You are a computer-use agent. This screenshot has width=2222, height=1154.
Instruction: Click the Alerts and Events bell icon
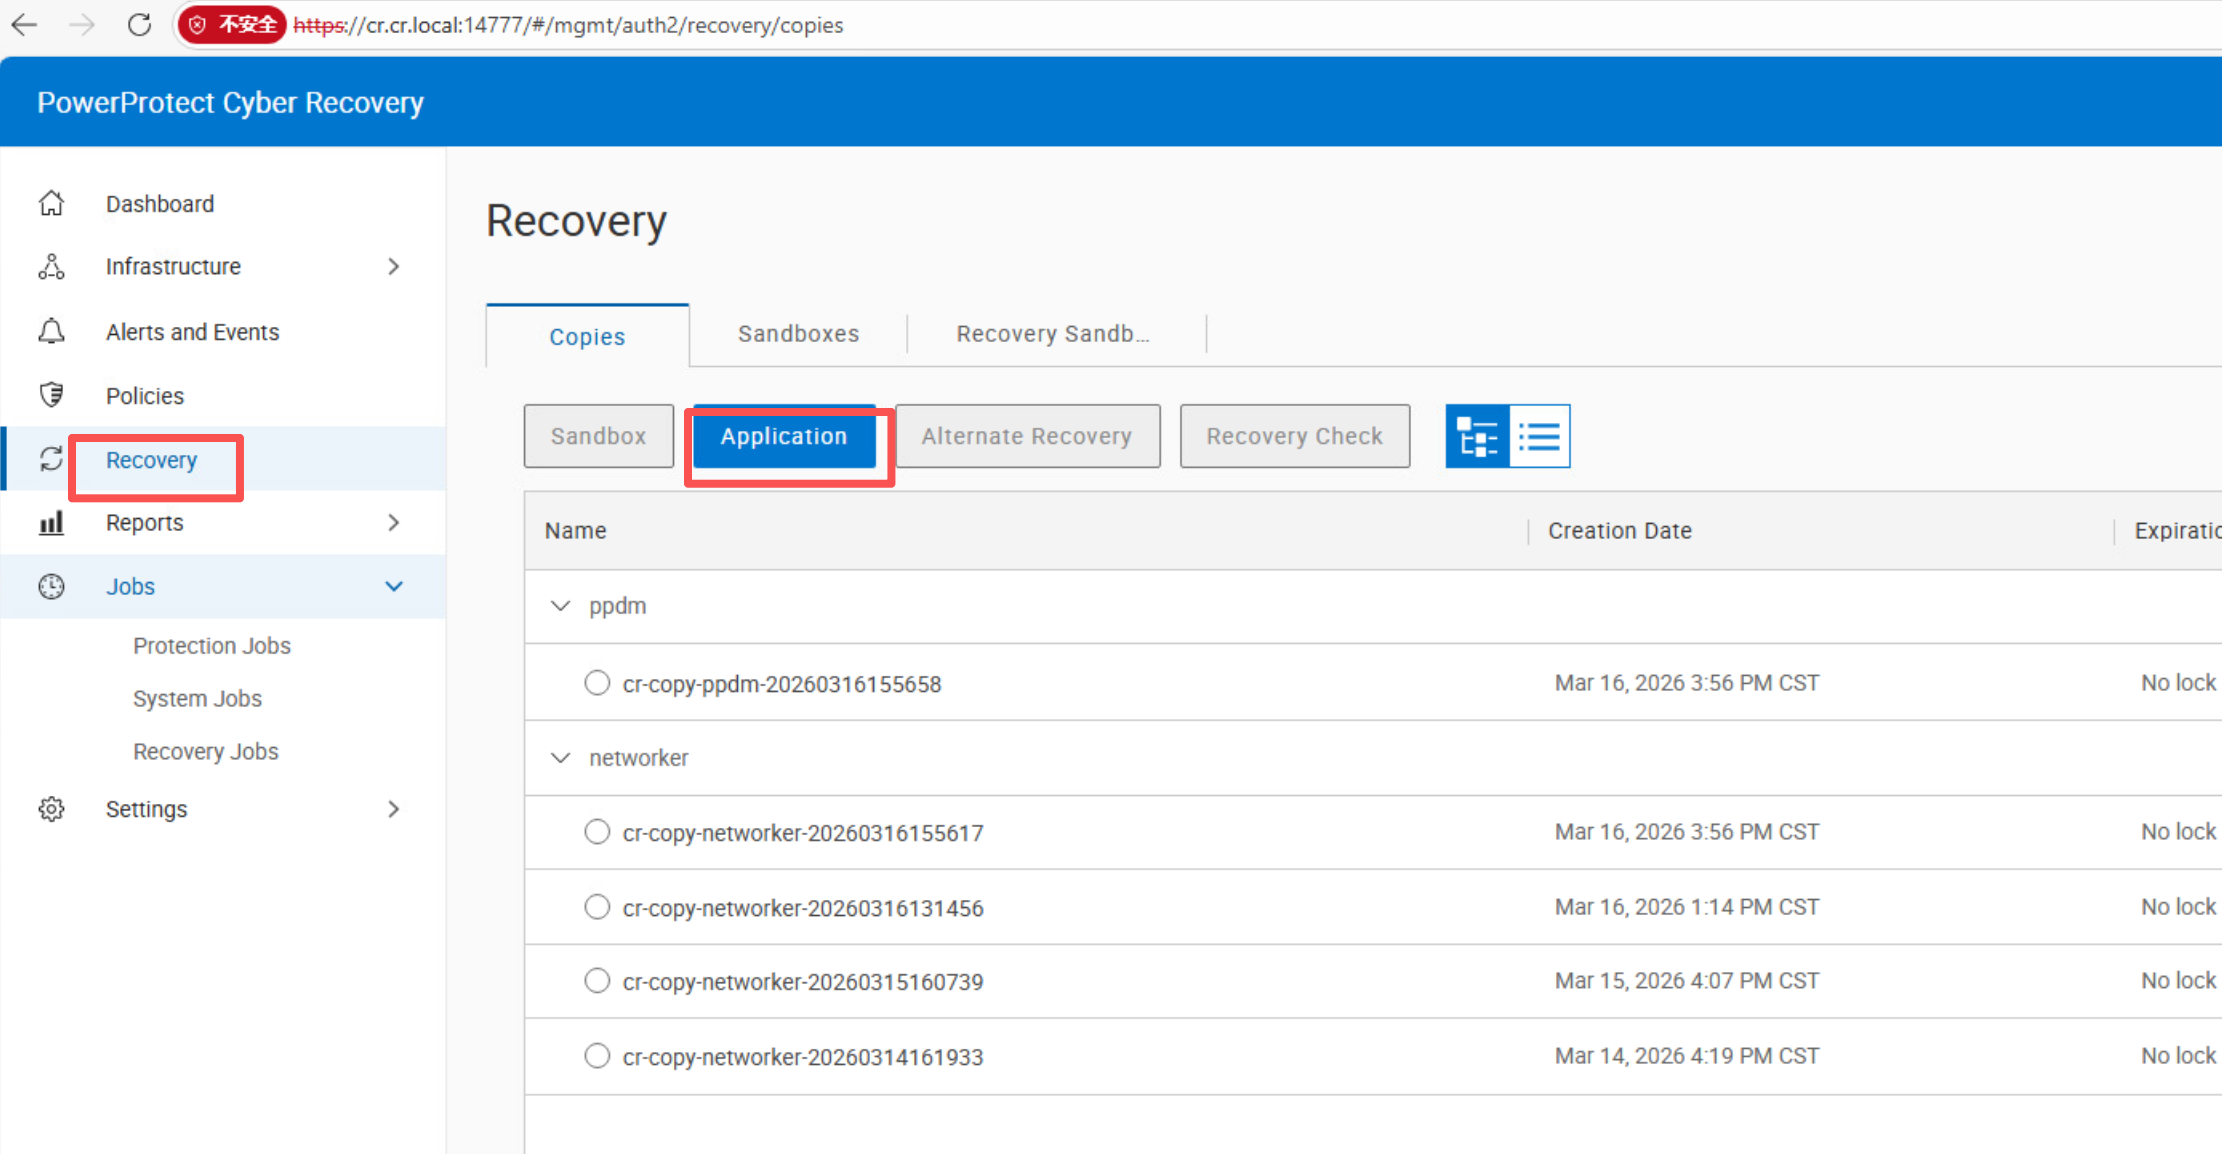pos(51,331)
